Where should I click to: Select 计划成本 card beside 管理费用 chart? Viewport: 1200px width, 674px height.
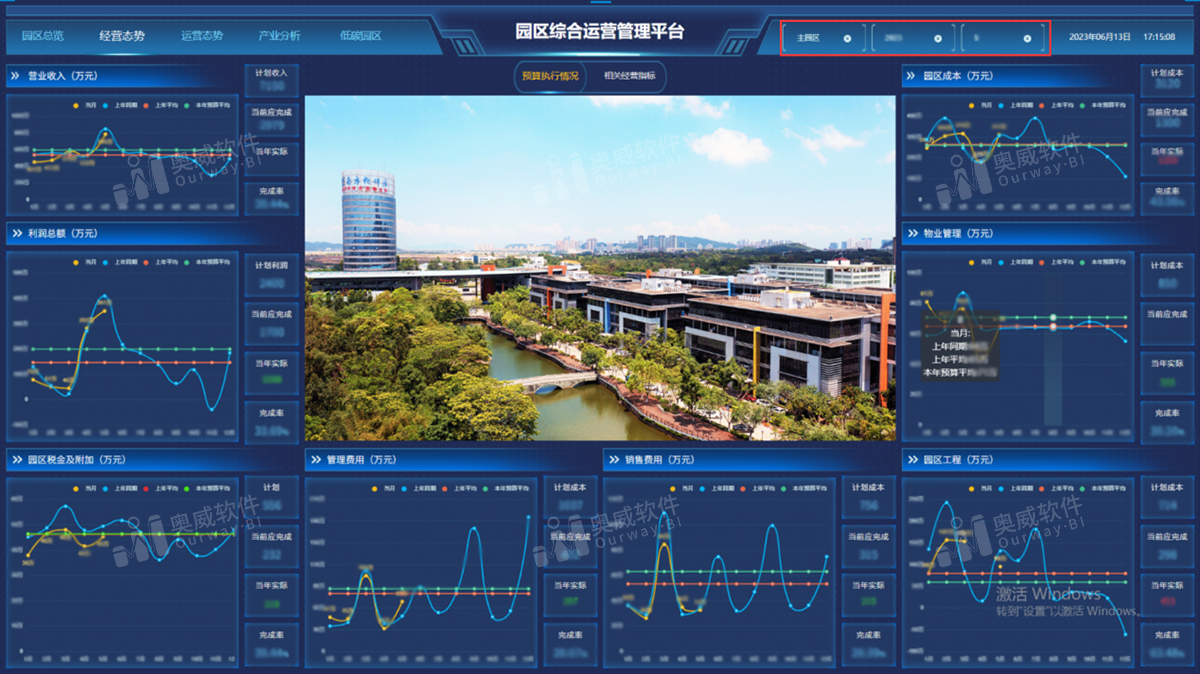point(570,497)
